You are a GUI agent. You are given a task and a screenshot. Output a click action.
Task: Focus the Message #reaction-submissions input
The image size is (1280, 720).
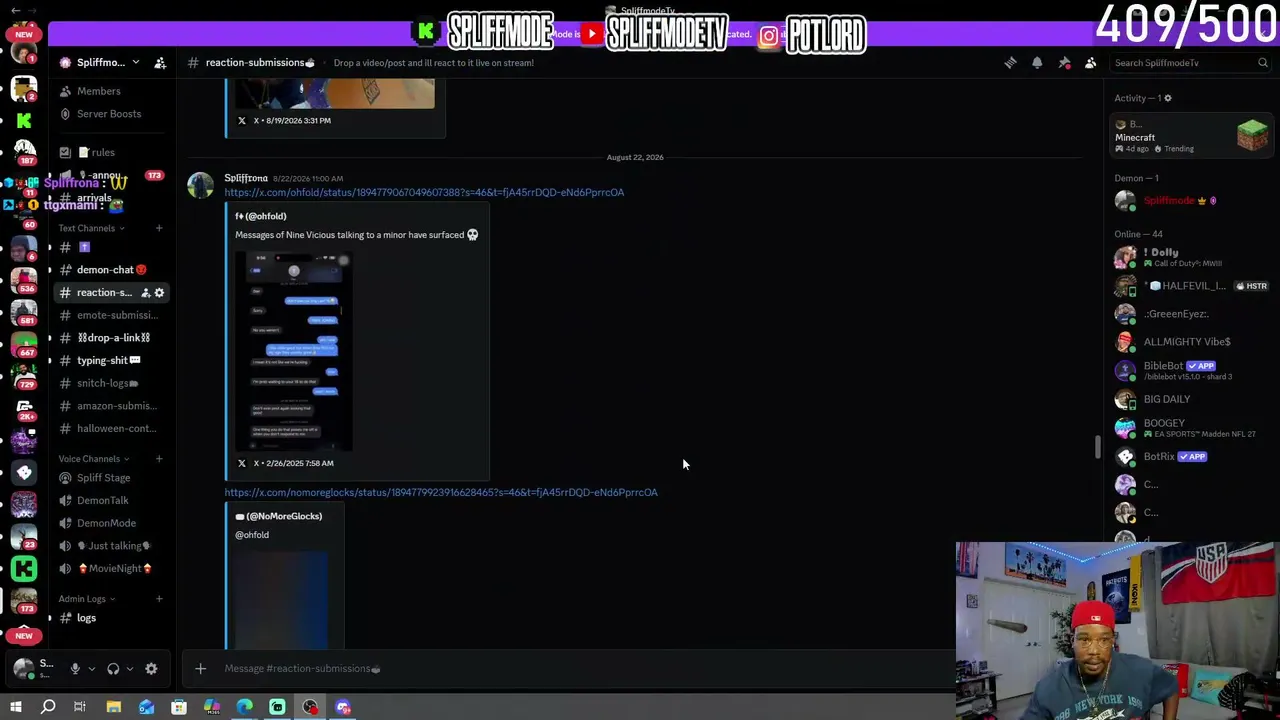580,669
